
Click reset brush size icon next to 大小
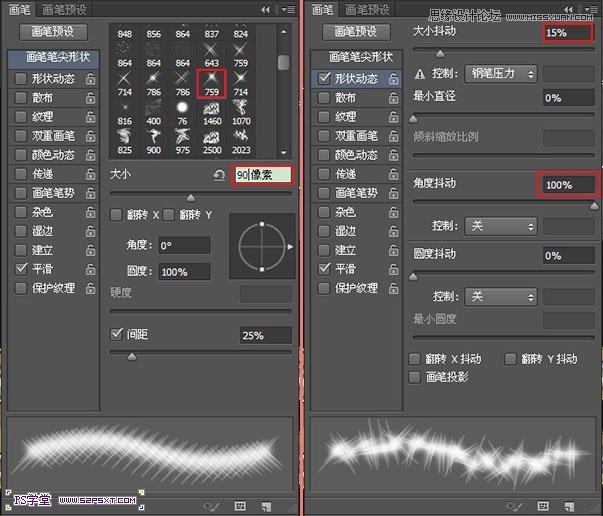click(219, 175)
